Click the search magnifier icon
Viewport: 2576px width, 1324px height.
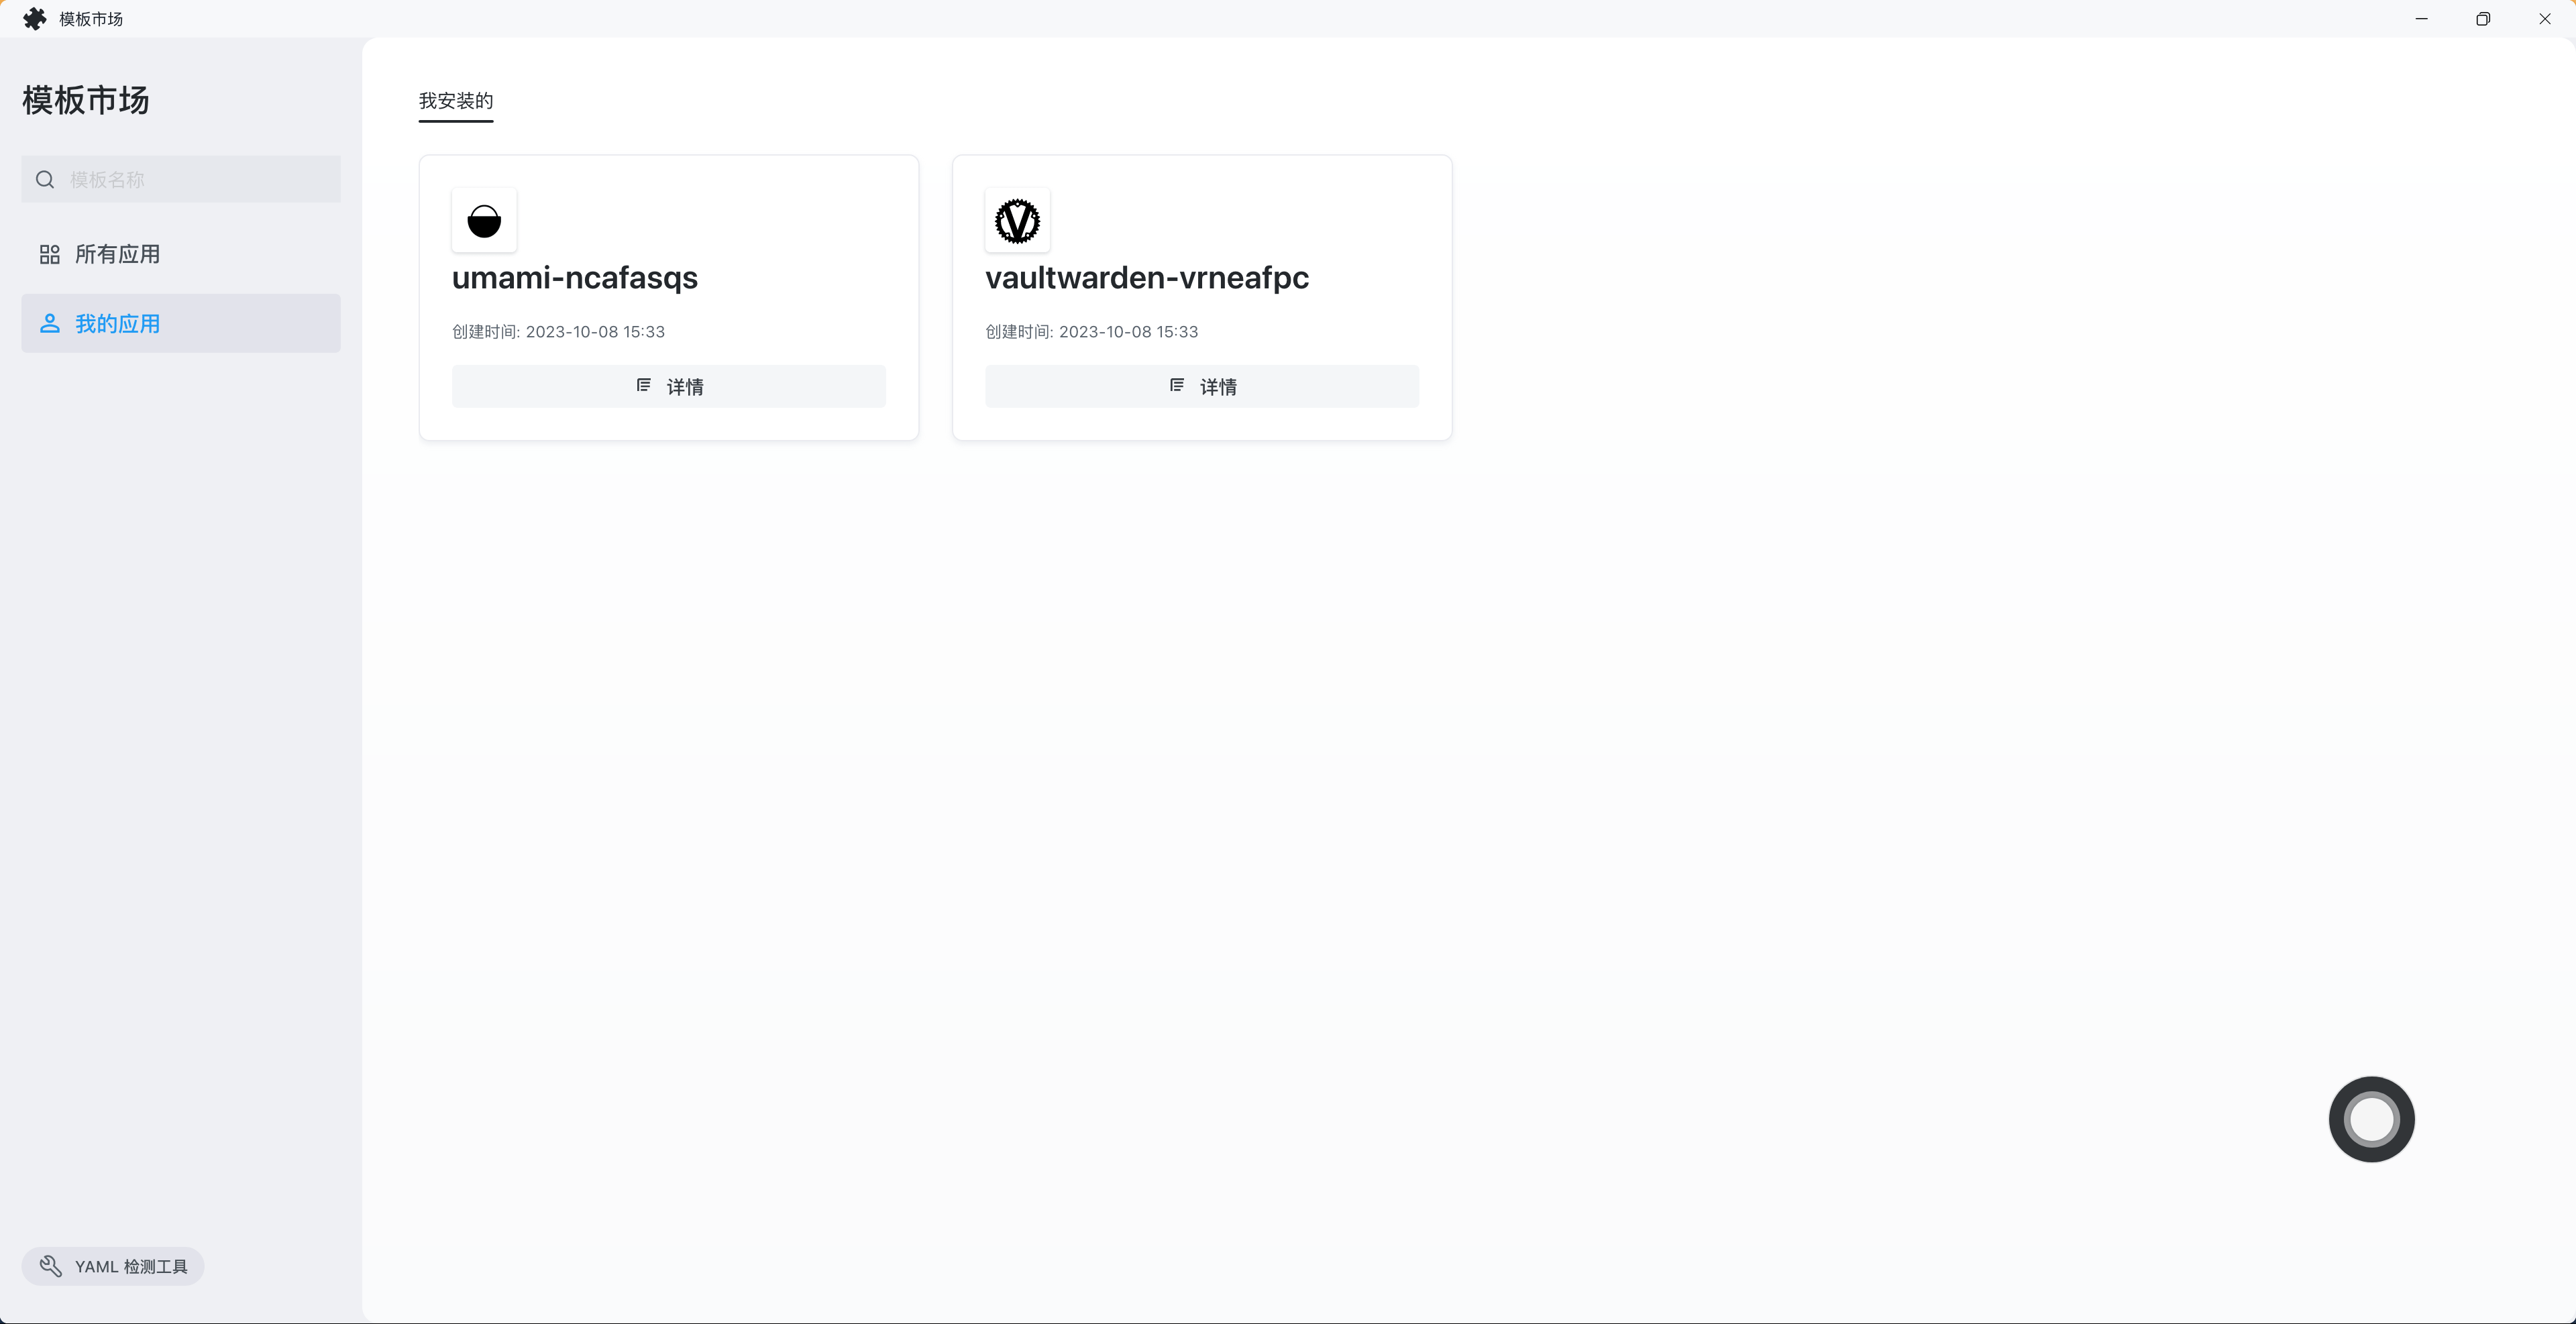click(x=45, y=180)
